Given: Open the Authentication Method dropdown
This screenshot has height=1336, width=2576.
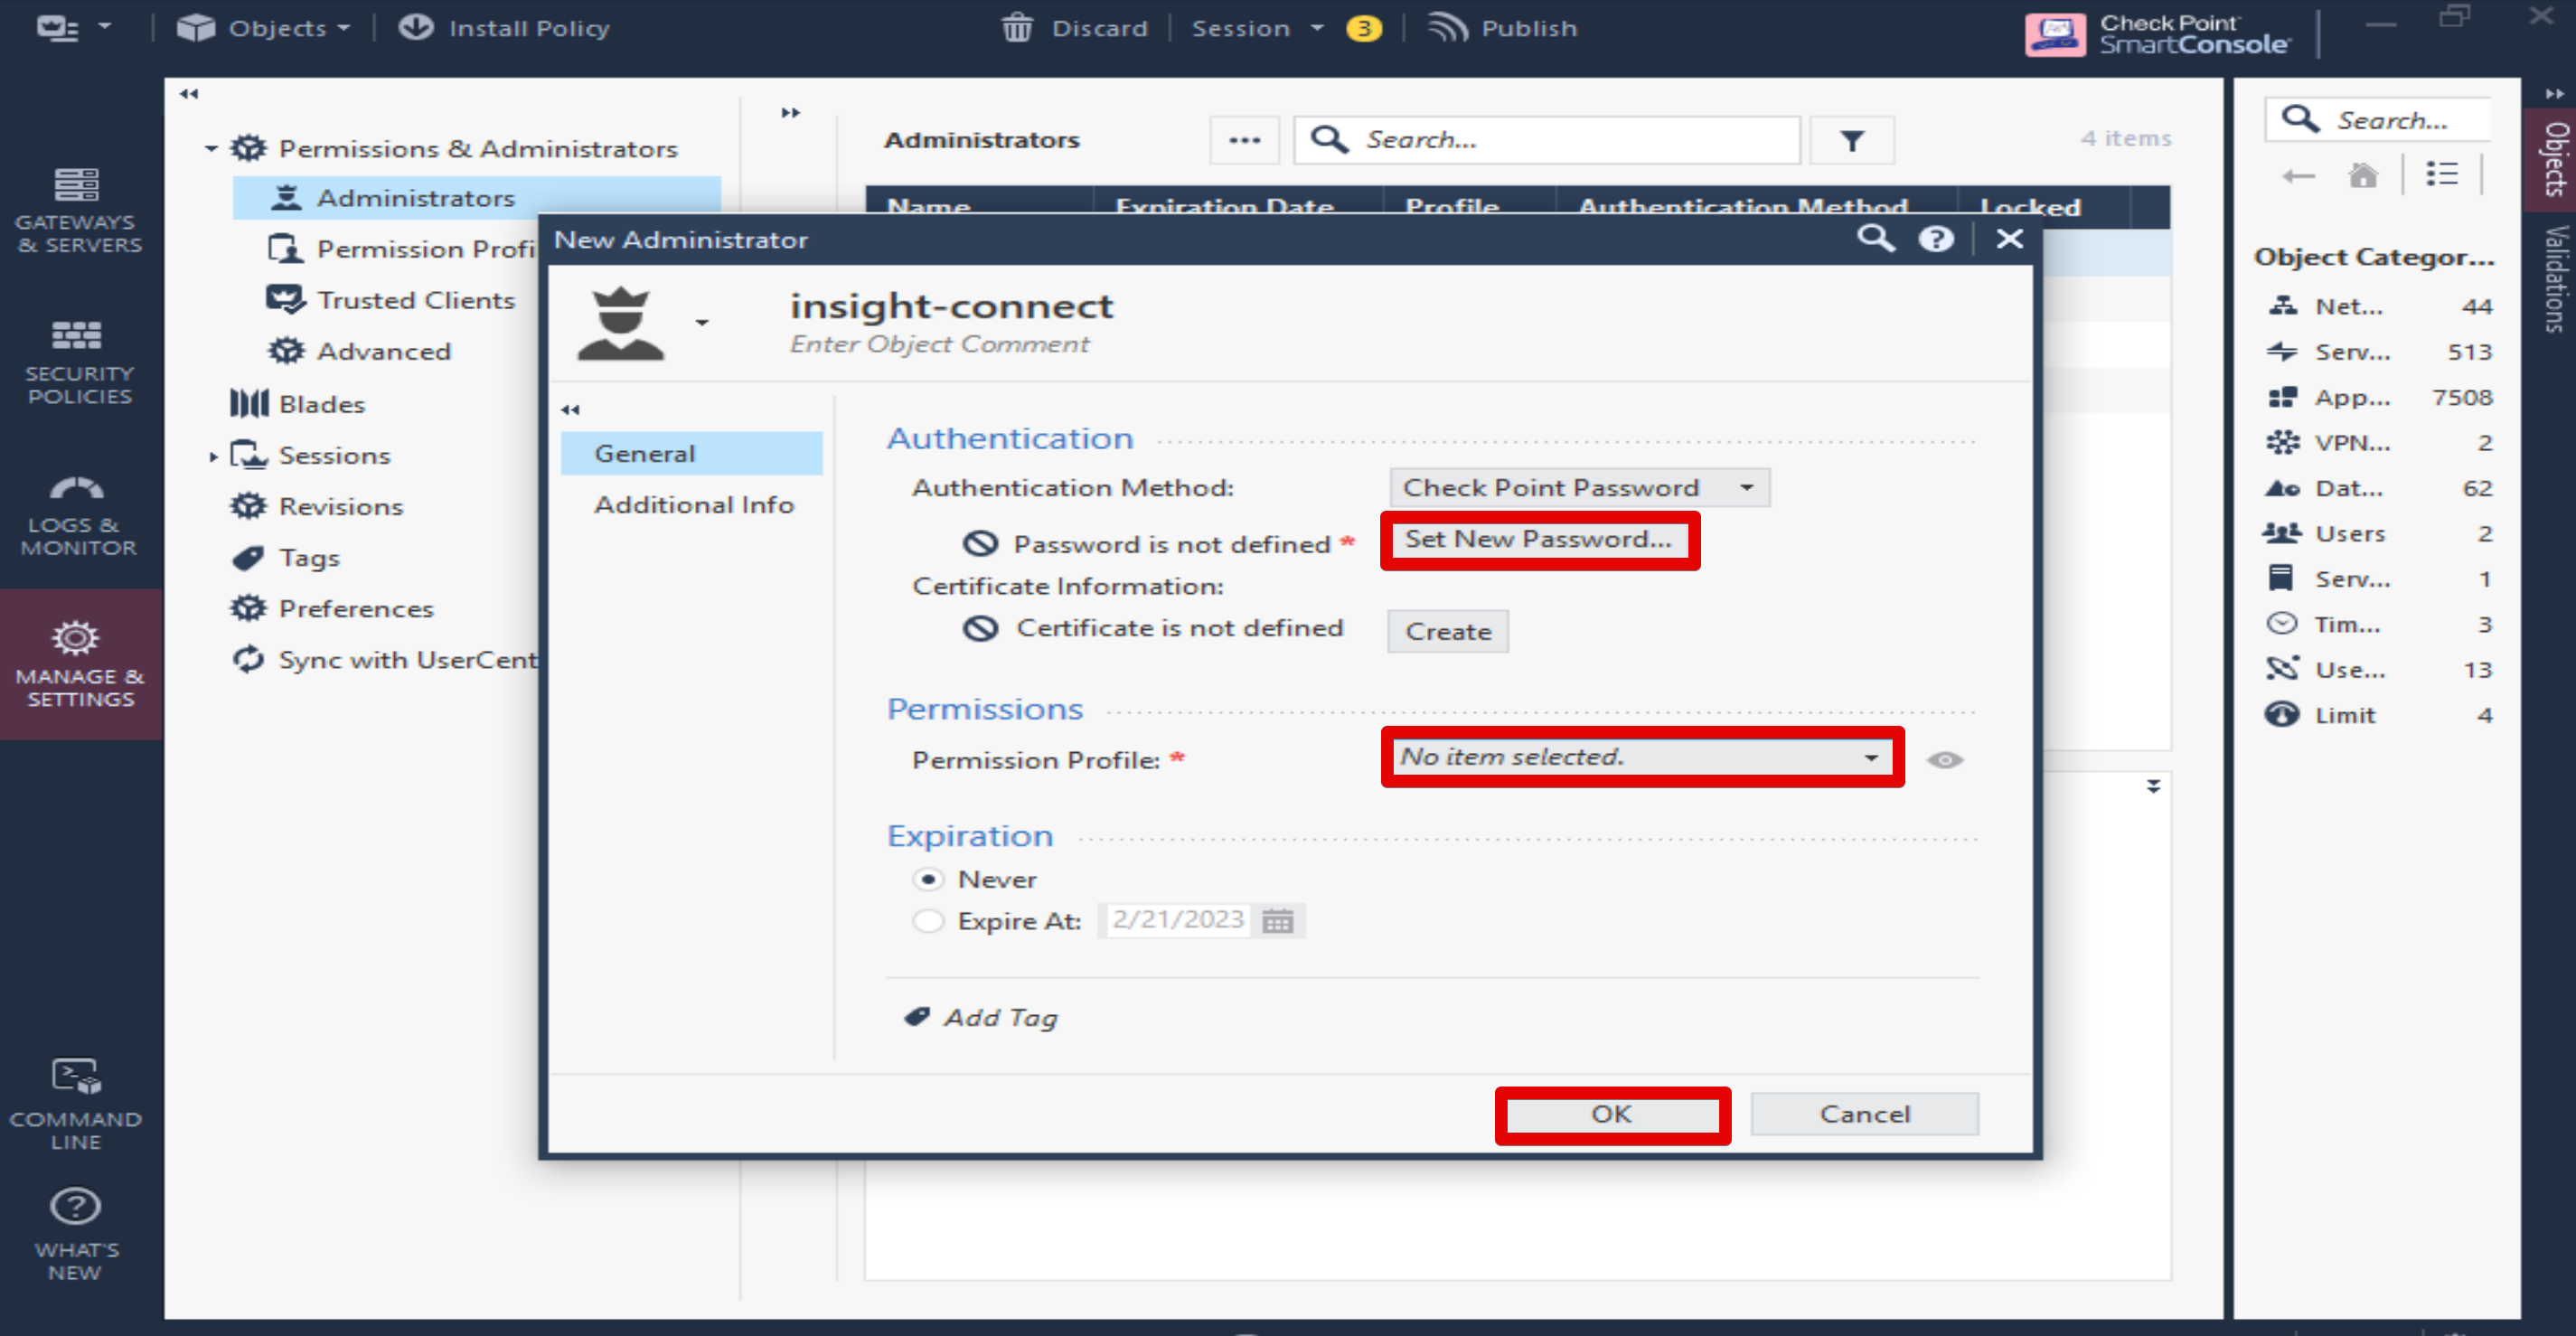Looking at the screenshot, I should click(x=1578, y=488).
